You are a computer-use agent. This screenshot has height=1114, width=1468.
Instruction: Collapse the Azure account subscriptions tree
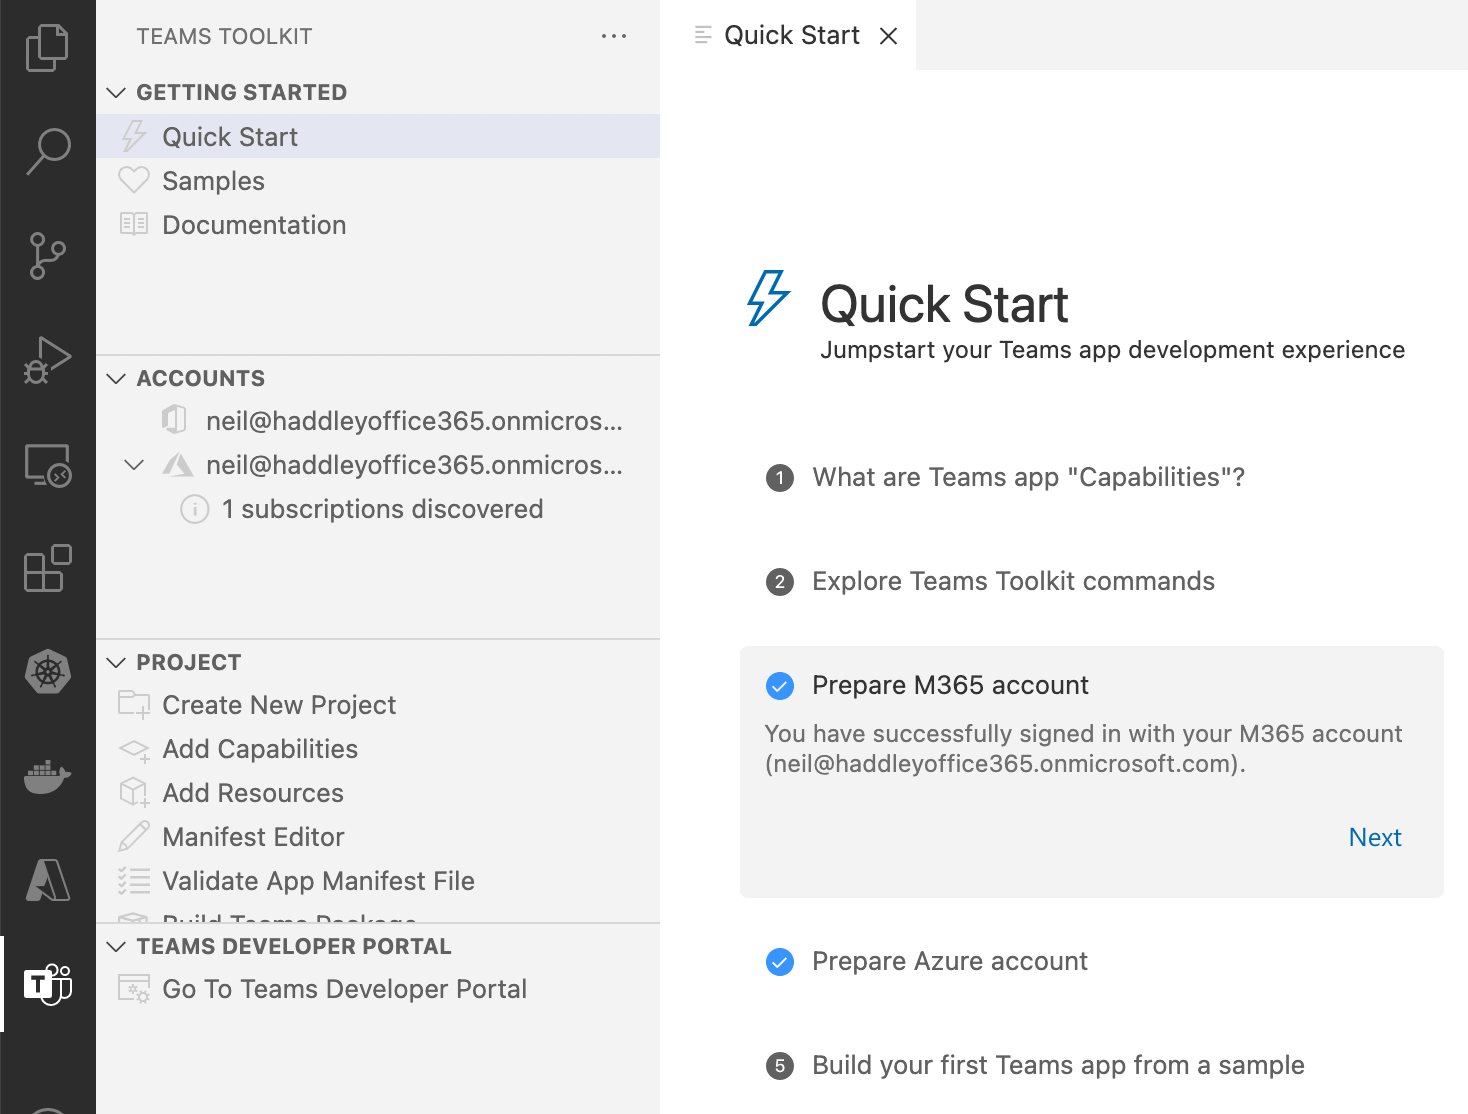[x=134, y=465]
